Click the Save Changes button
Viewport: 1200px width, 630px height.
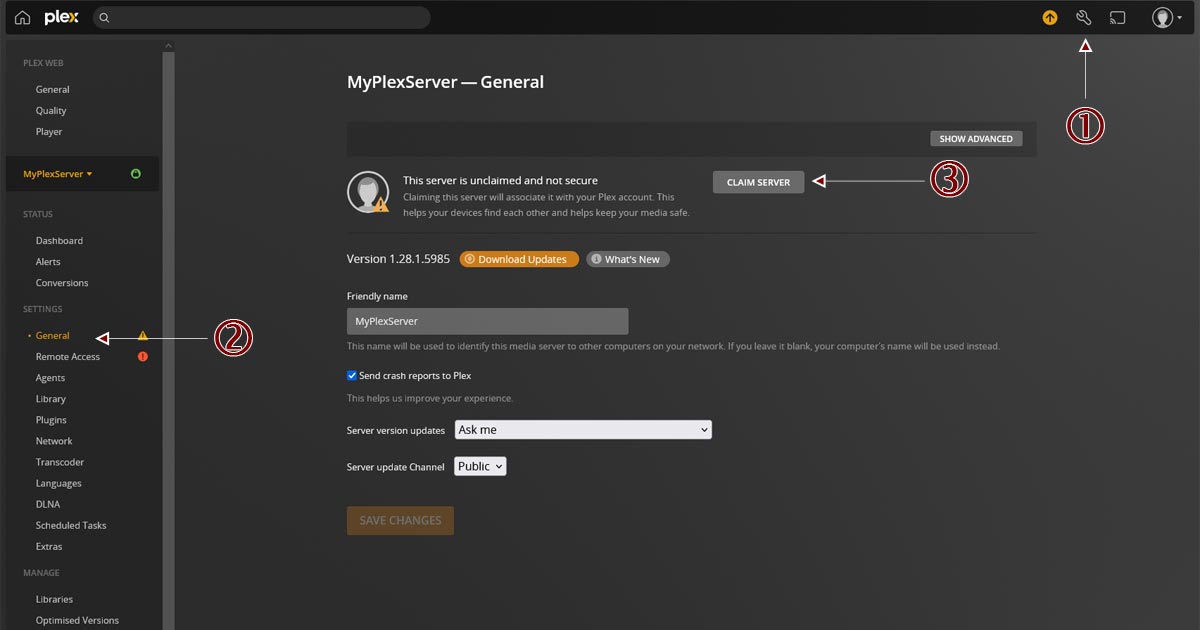click(400, 520)
